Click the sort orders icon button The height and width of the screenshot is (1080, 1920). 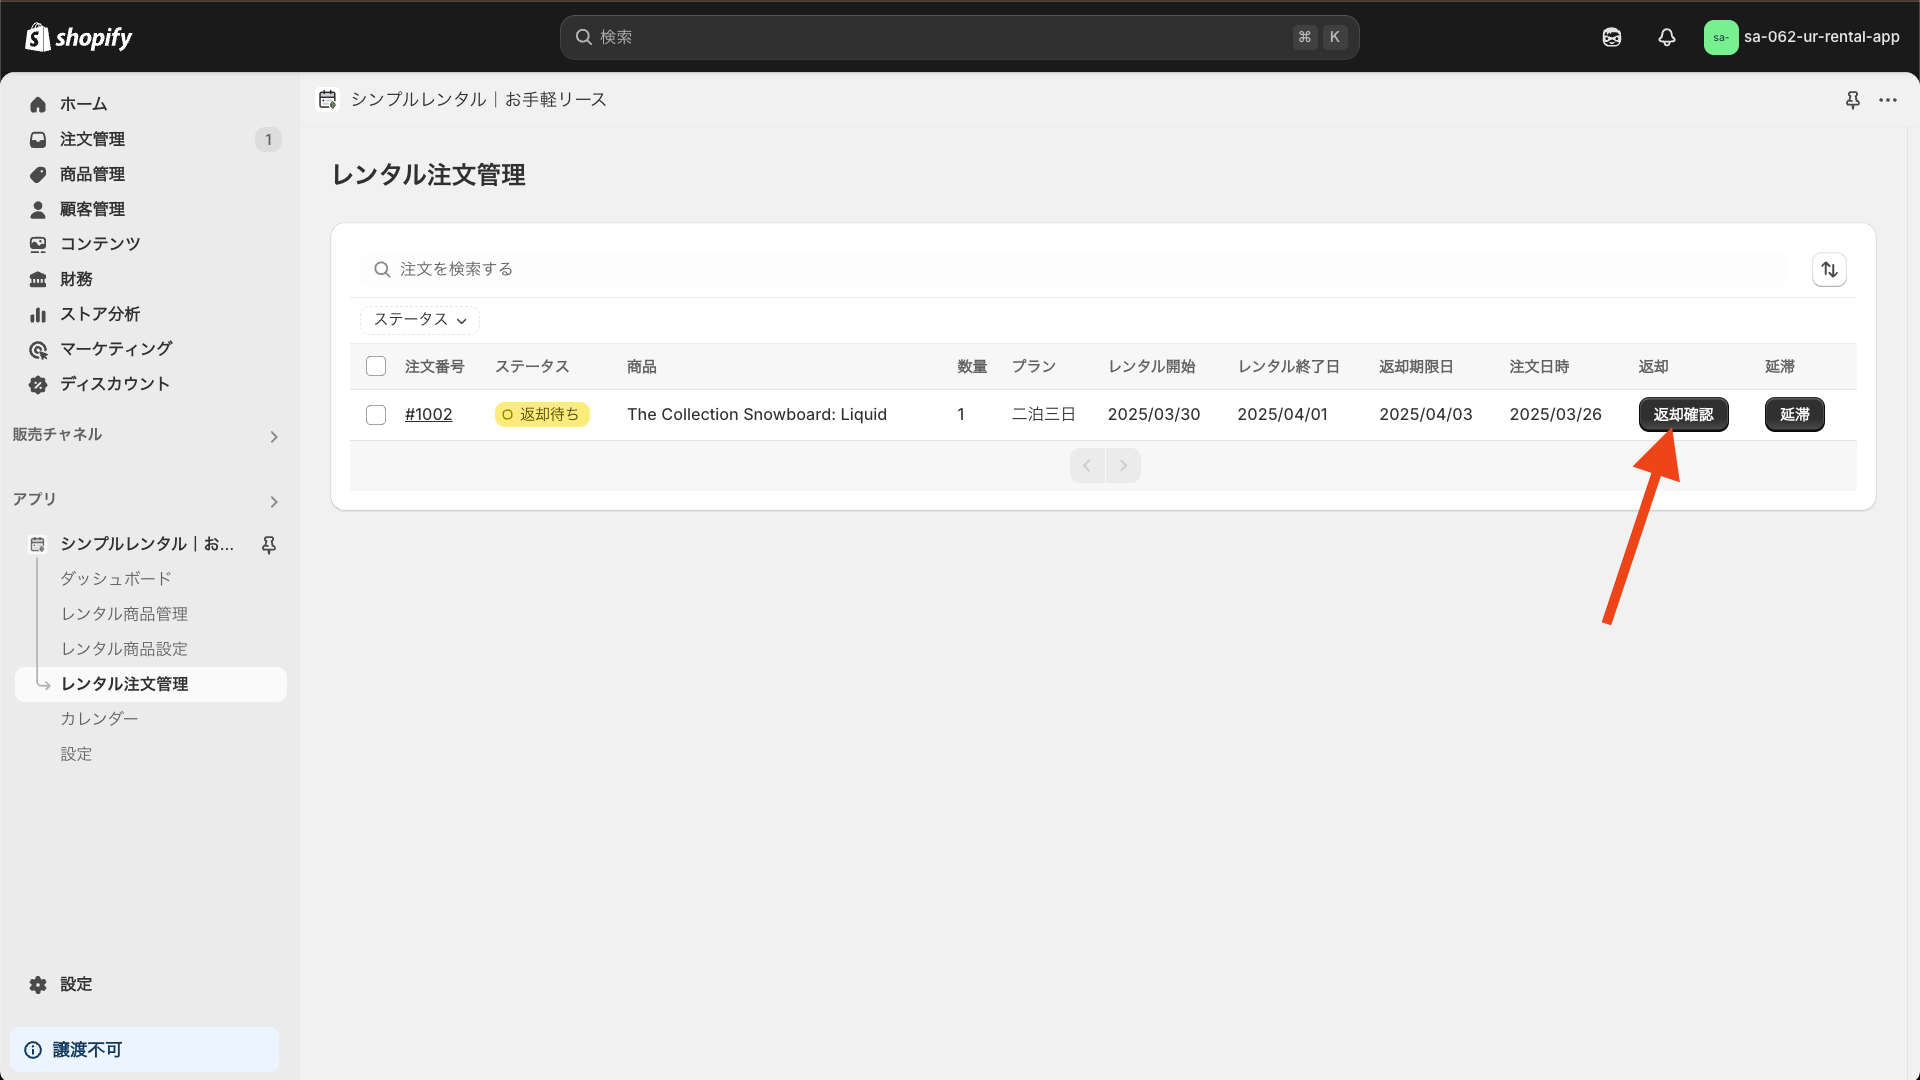pos(1829,269)
